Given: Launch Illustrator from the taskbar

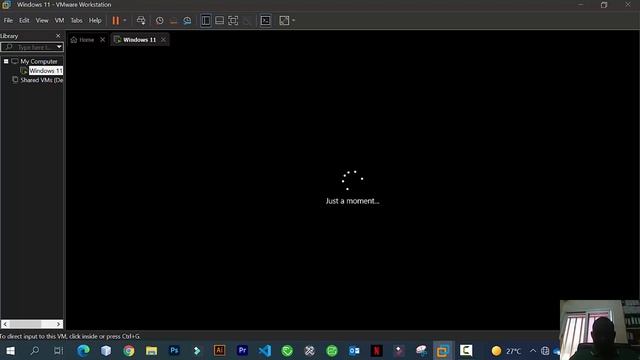Looking at the screenshot, I should (x=220, y=350).
